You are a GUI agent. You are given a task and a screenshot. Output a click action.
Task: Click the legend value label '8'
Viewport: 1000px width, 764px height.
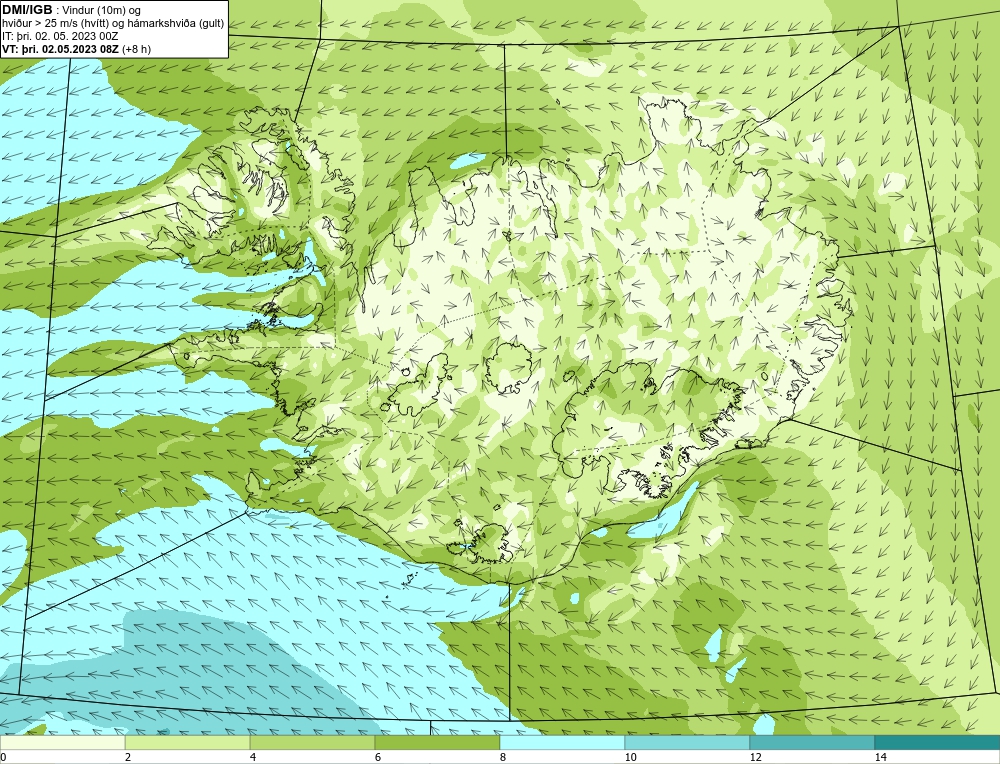click(x=503, y=757)
